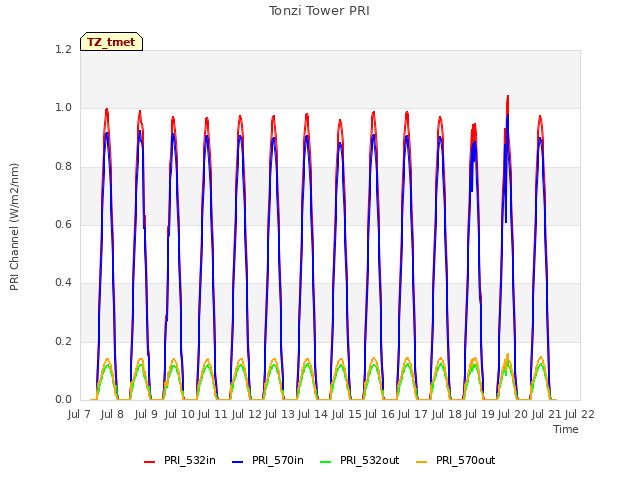Click the Jul 8 x-axis tick label

pos(112,415)
